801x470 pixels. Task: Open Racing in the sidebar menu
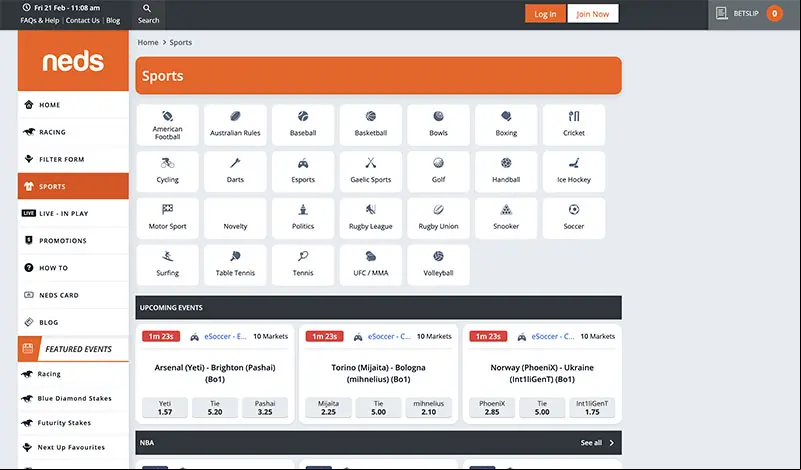(x=73, y=132)
